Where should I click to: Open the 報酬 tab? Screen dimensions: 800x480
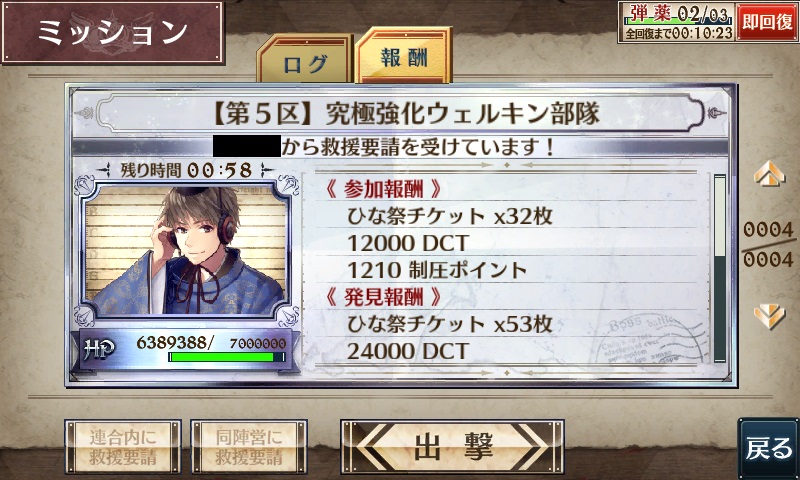point(404,56)
